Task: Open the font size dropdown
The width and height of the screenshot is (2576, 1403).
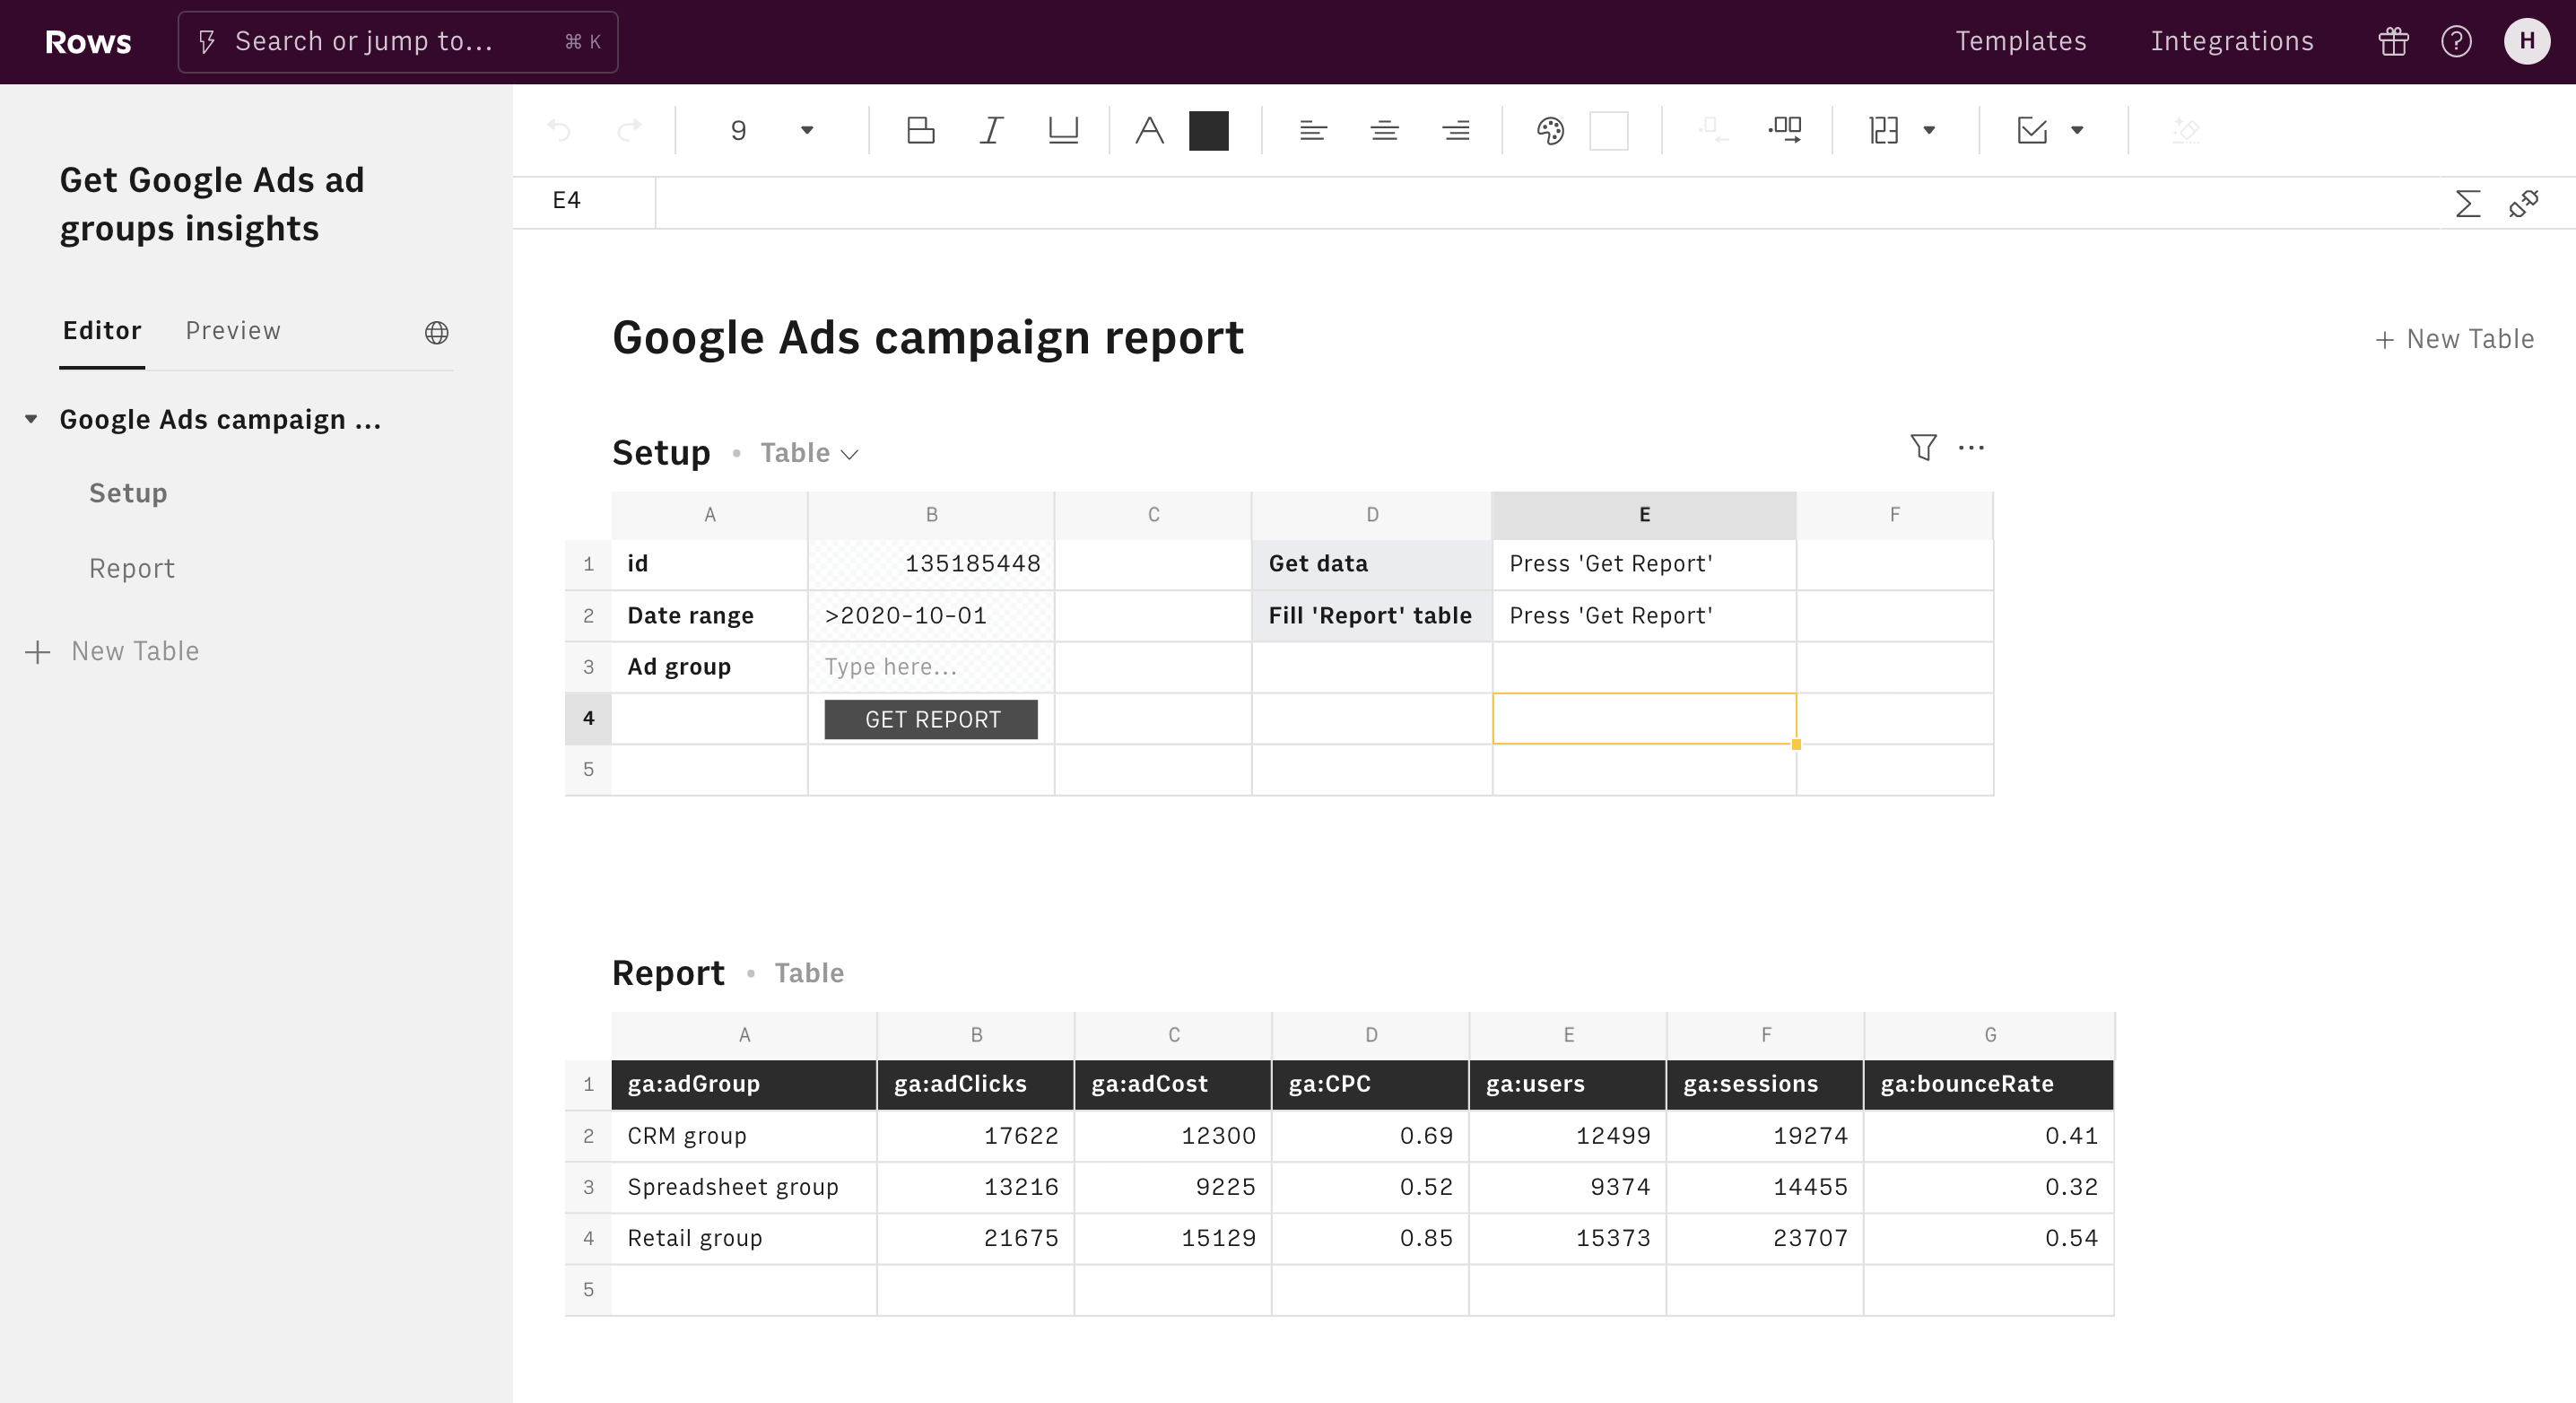Action: tap(806, 130)
